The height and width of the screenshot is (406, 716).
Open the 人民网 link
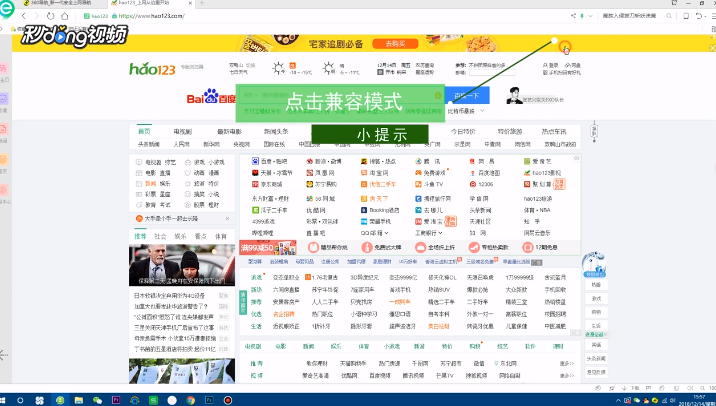(181, 144)
